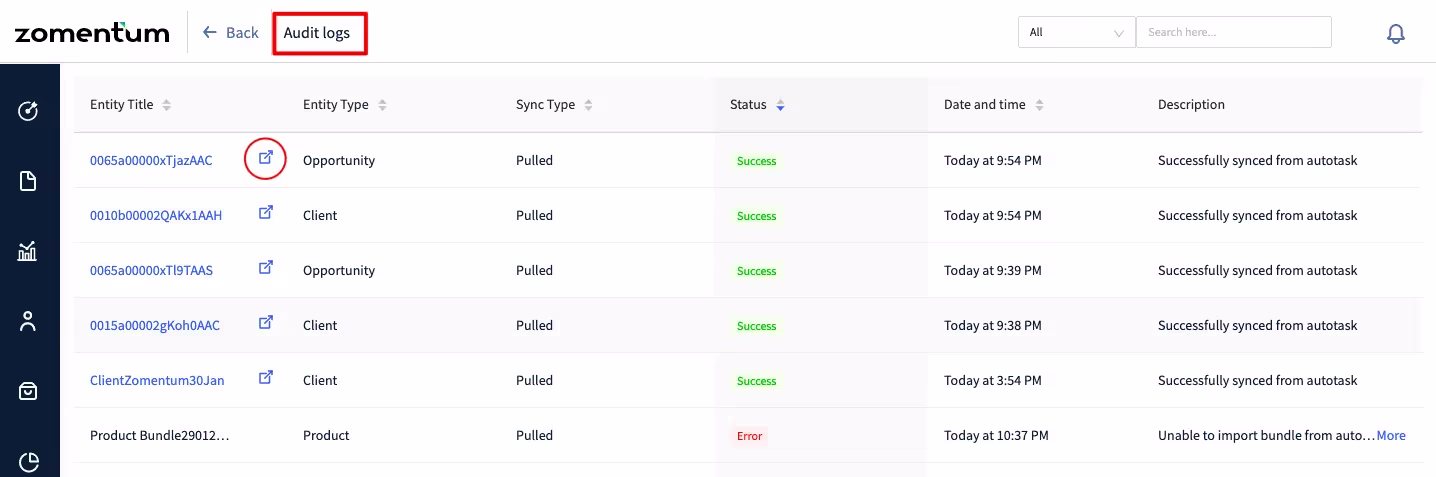Sort by Sync Type column
The image size is (1436, 477).
pos(588,105)
